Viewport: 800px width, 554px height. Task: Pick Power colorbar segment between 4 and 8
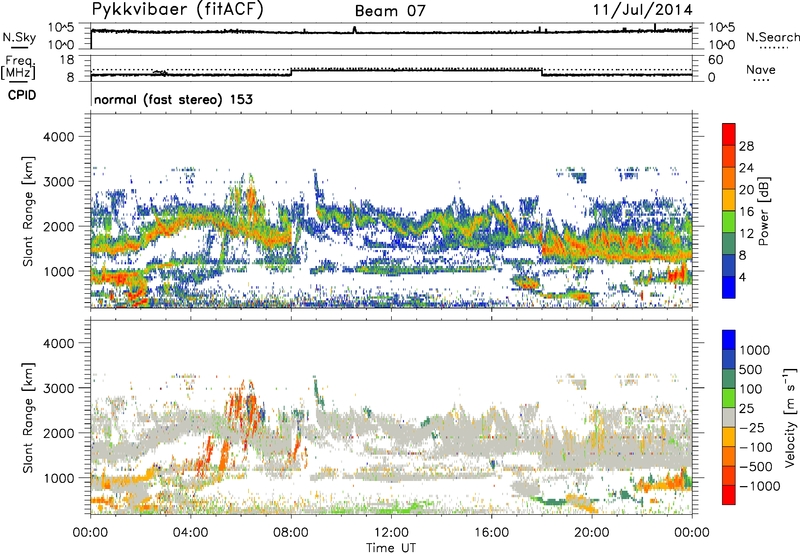click(729, 265)
